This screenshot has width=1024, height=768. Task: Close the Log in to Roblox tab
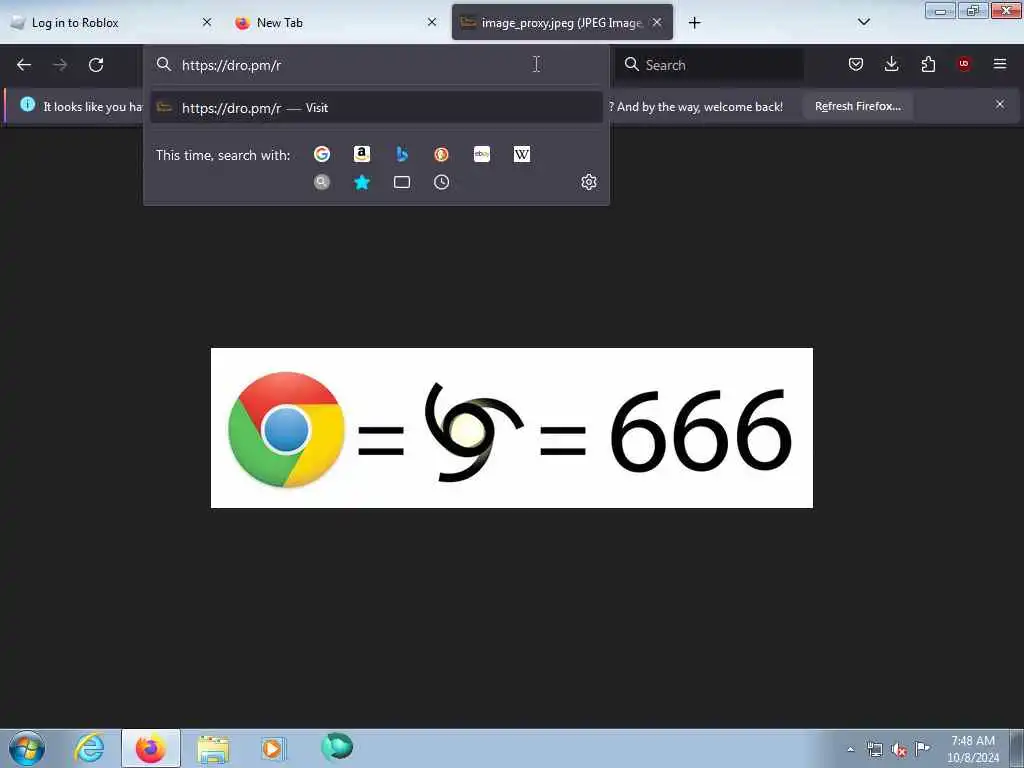pos(207,22)
